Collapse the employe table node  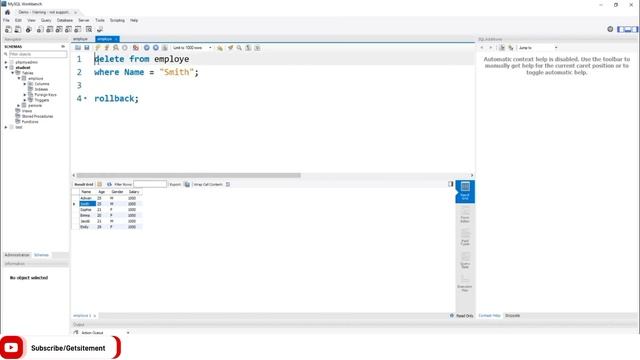(x=19, y=78)
